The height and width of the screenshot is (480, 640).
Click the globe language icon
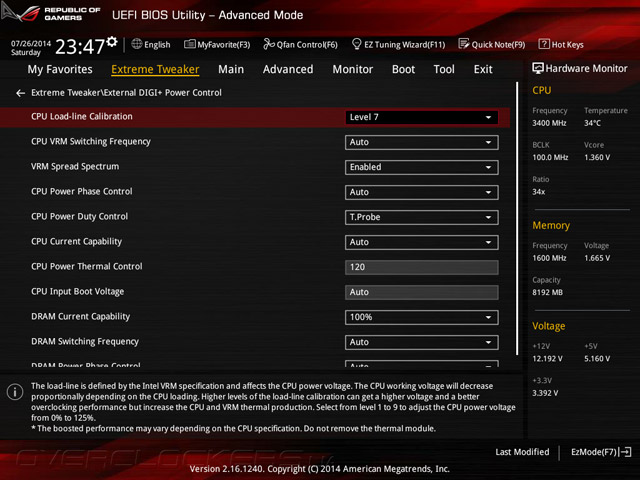tap(137, 44)
